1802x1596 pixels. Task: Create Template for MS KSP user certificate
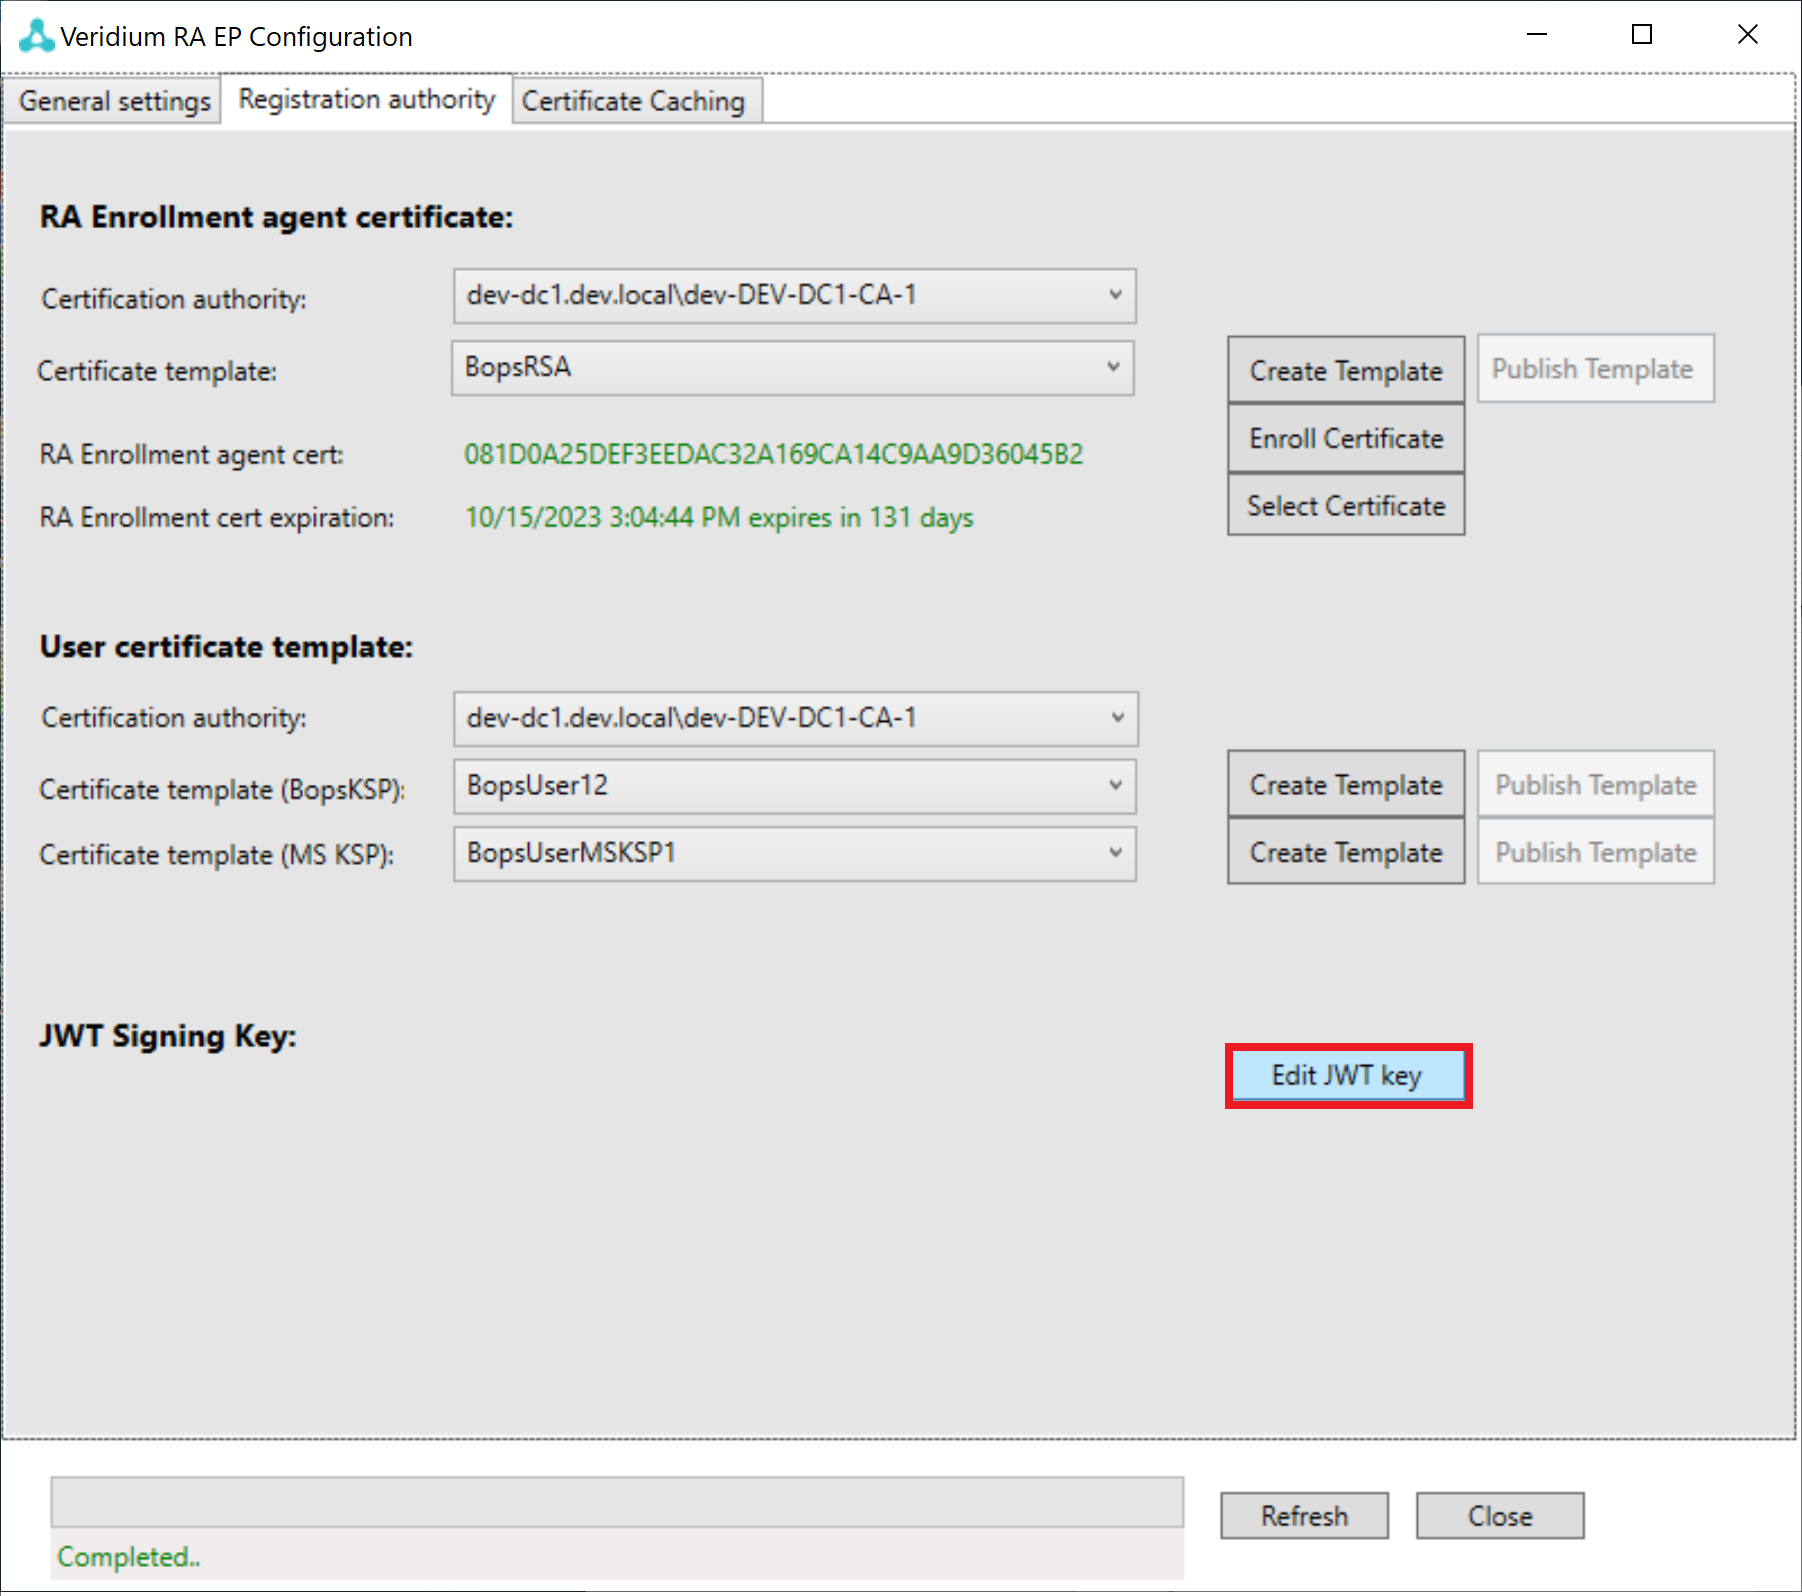[1345, 853]
